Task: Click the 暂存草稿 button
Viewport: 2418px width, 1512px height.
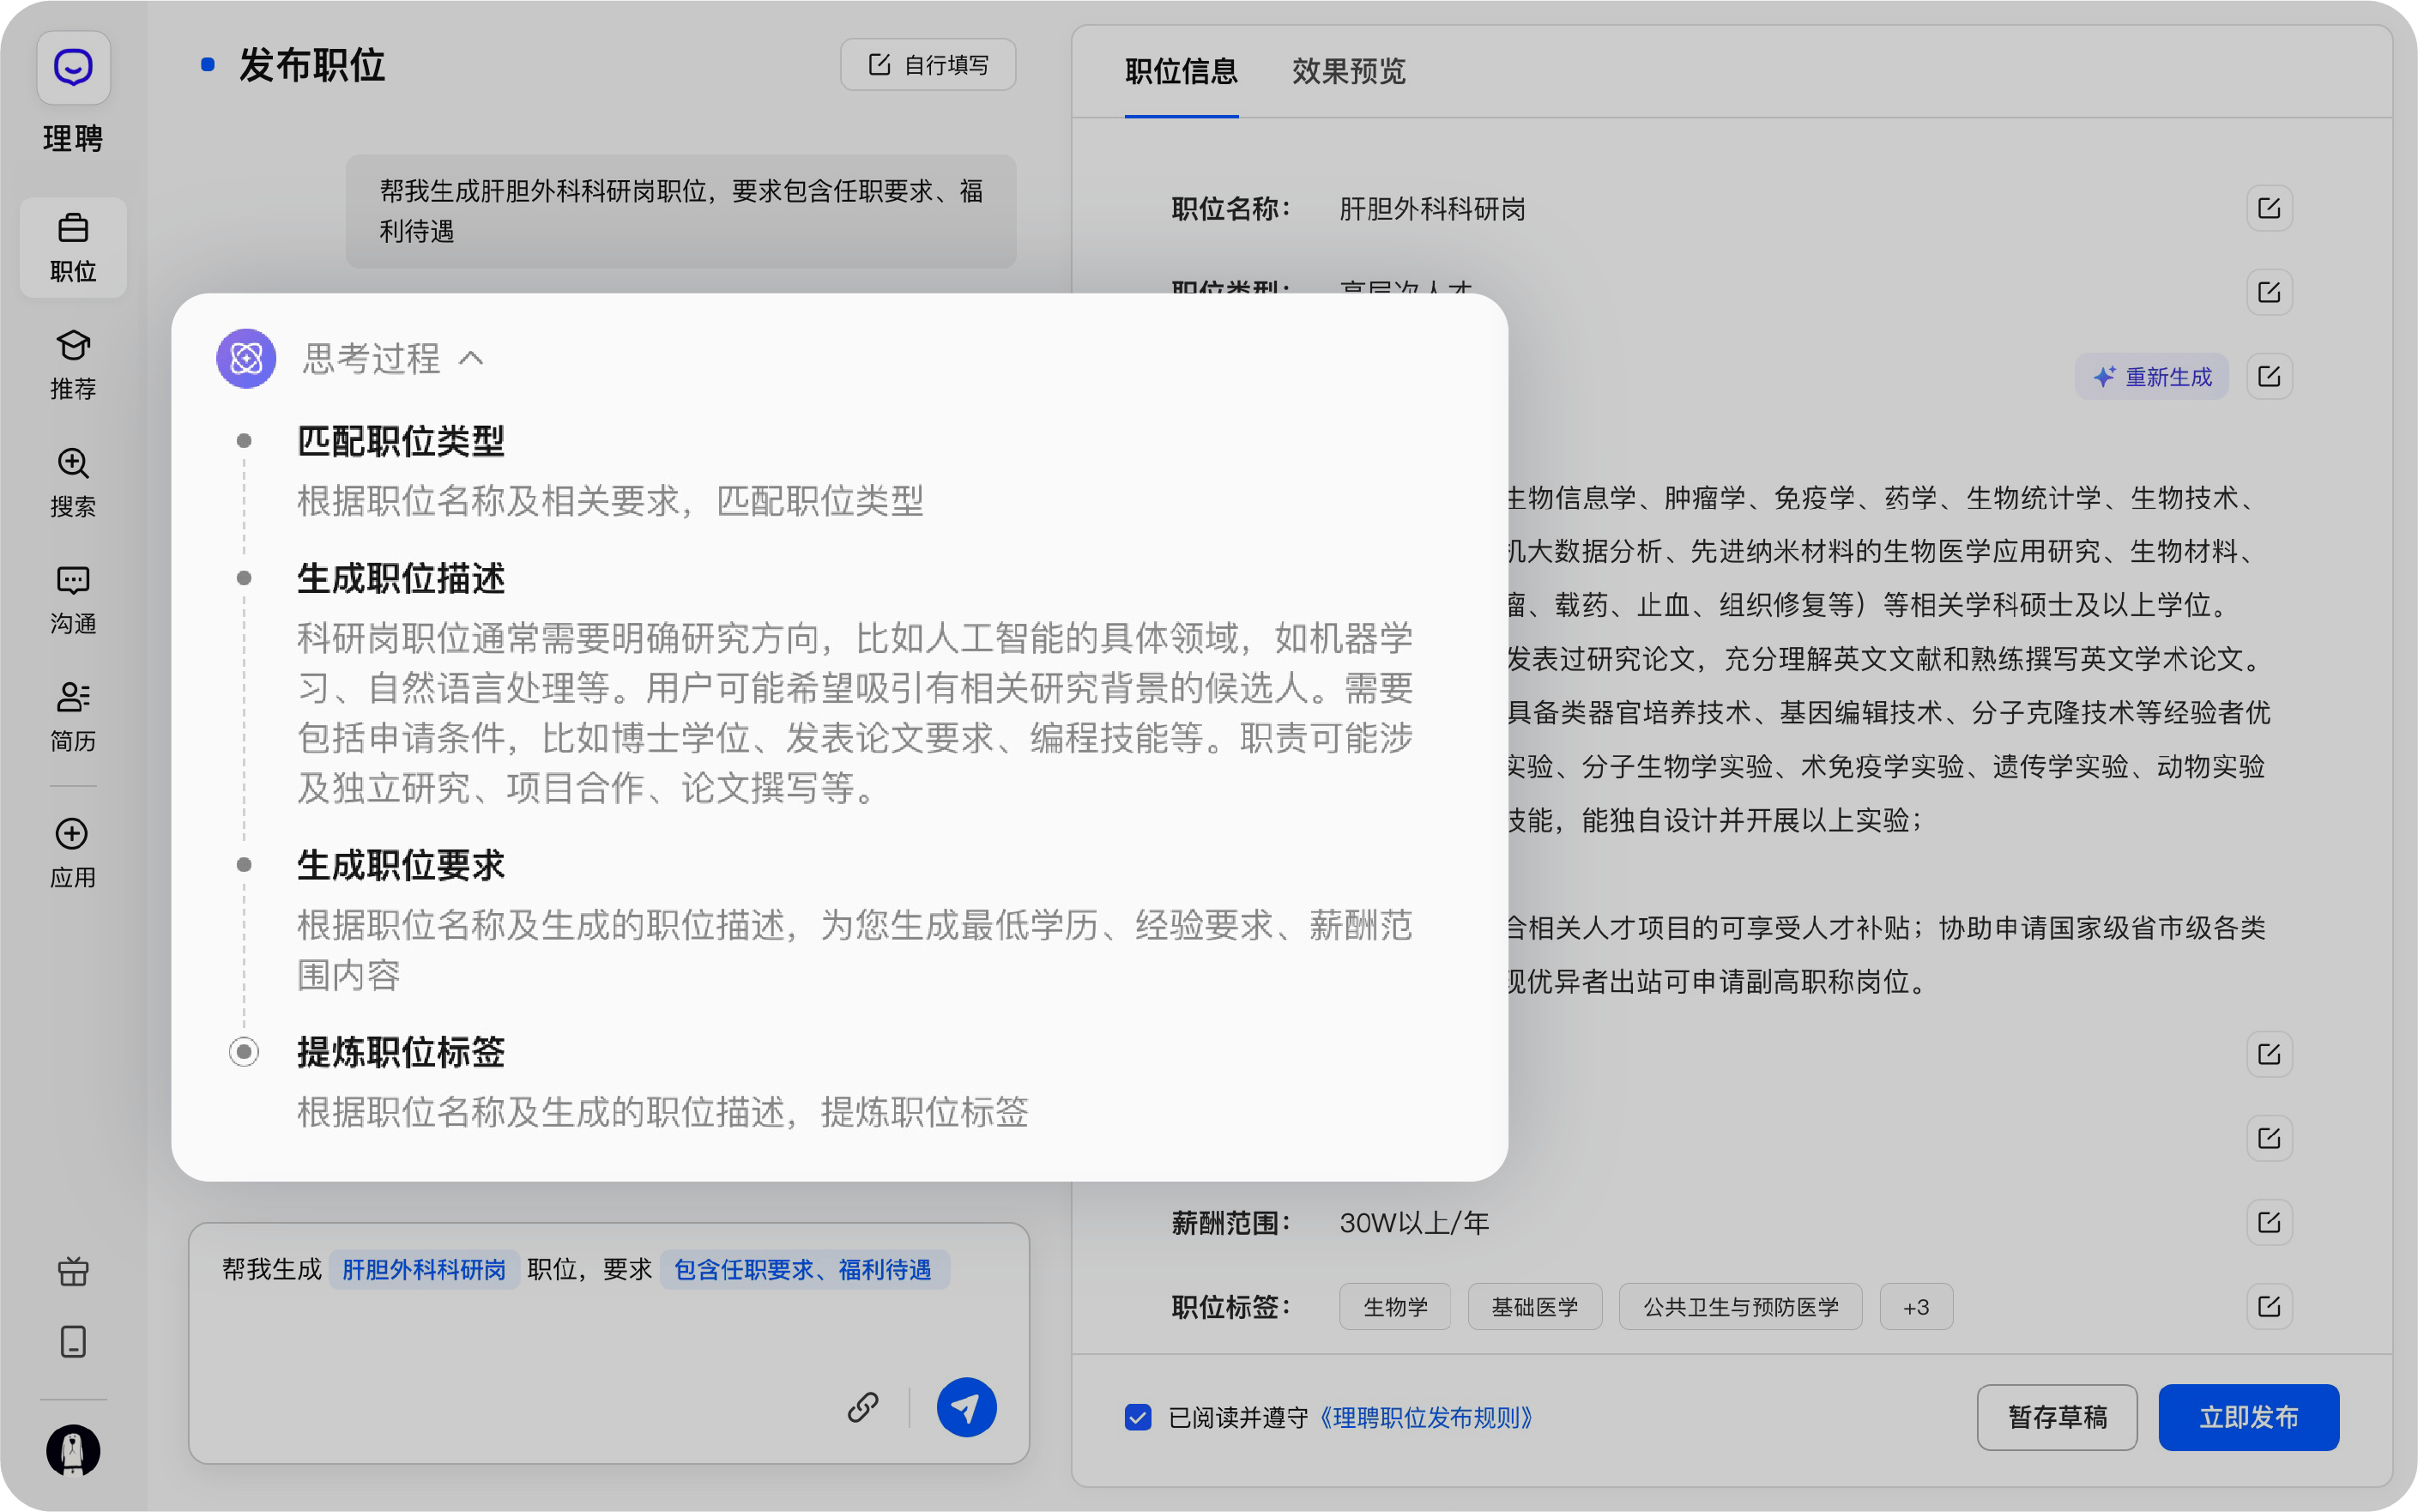Action: pos(2057,1417)
